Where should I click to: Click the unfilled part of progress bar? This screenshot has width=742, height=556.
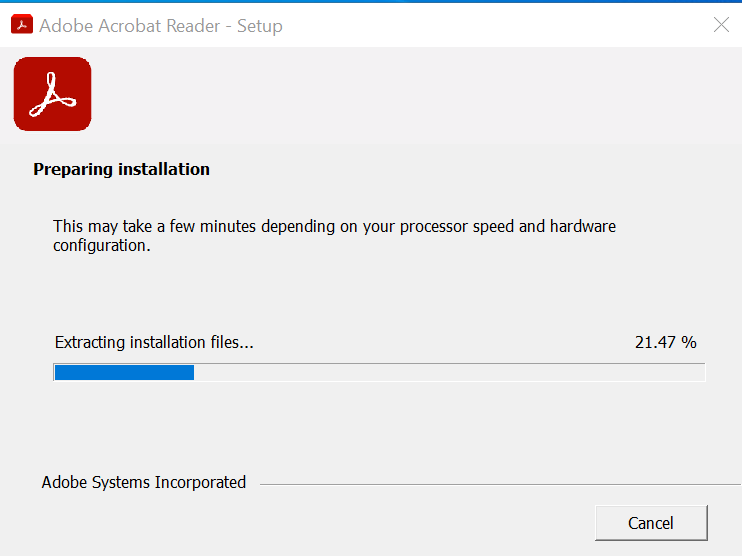coord(450,373)
